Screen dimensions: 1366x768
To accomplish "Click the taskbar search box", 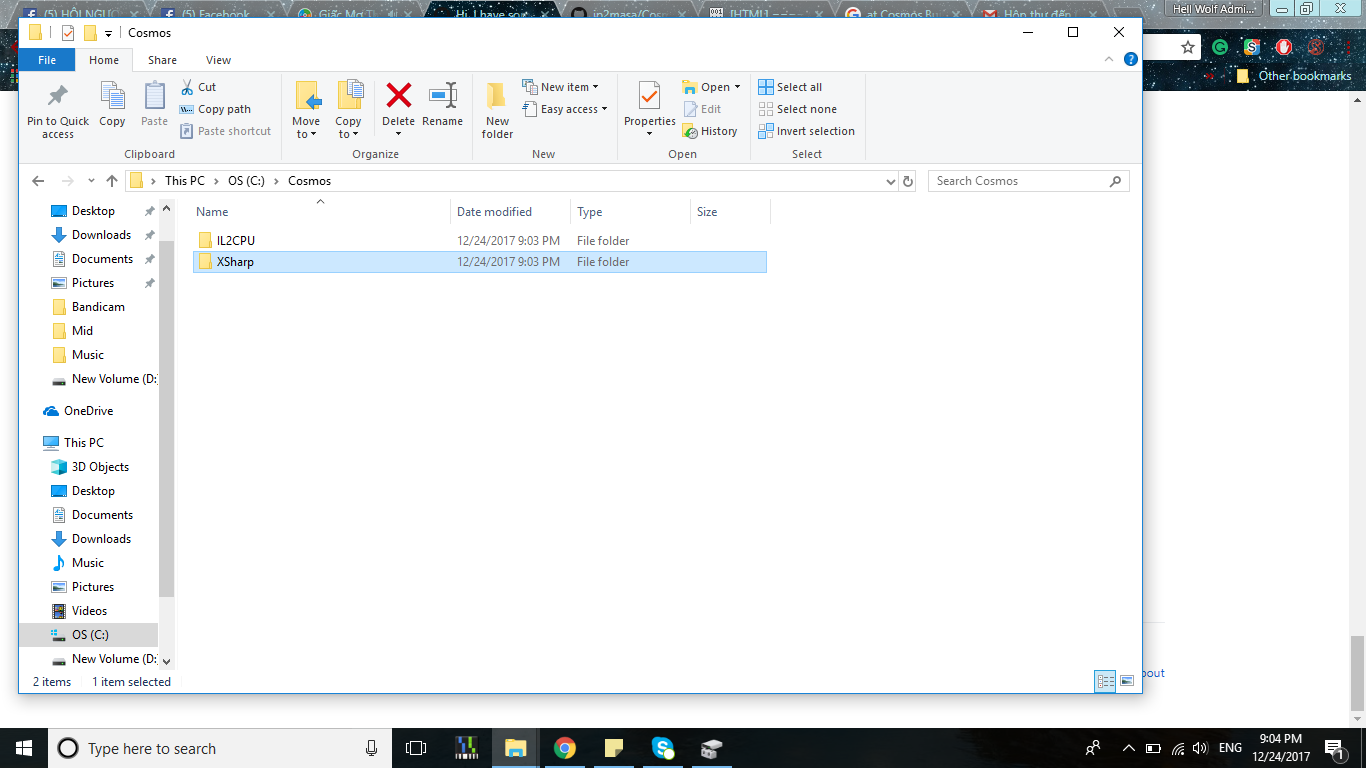I will tap(219, 748).
